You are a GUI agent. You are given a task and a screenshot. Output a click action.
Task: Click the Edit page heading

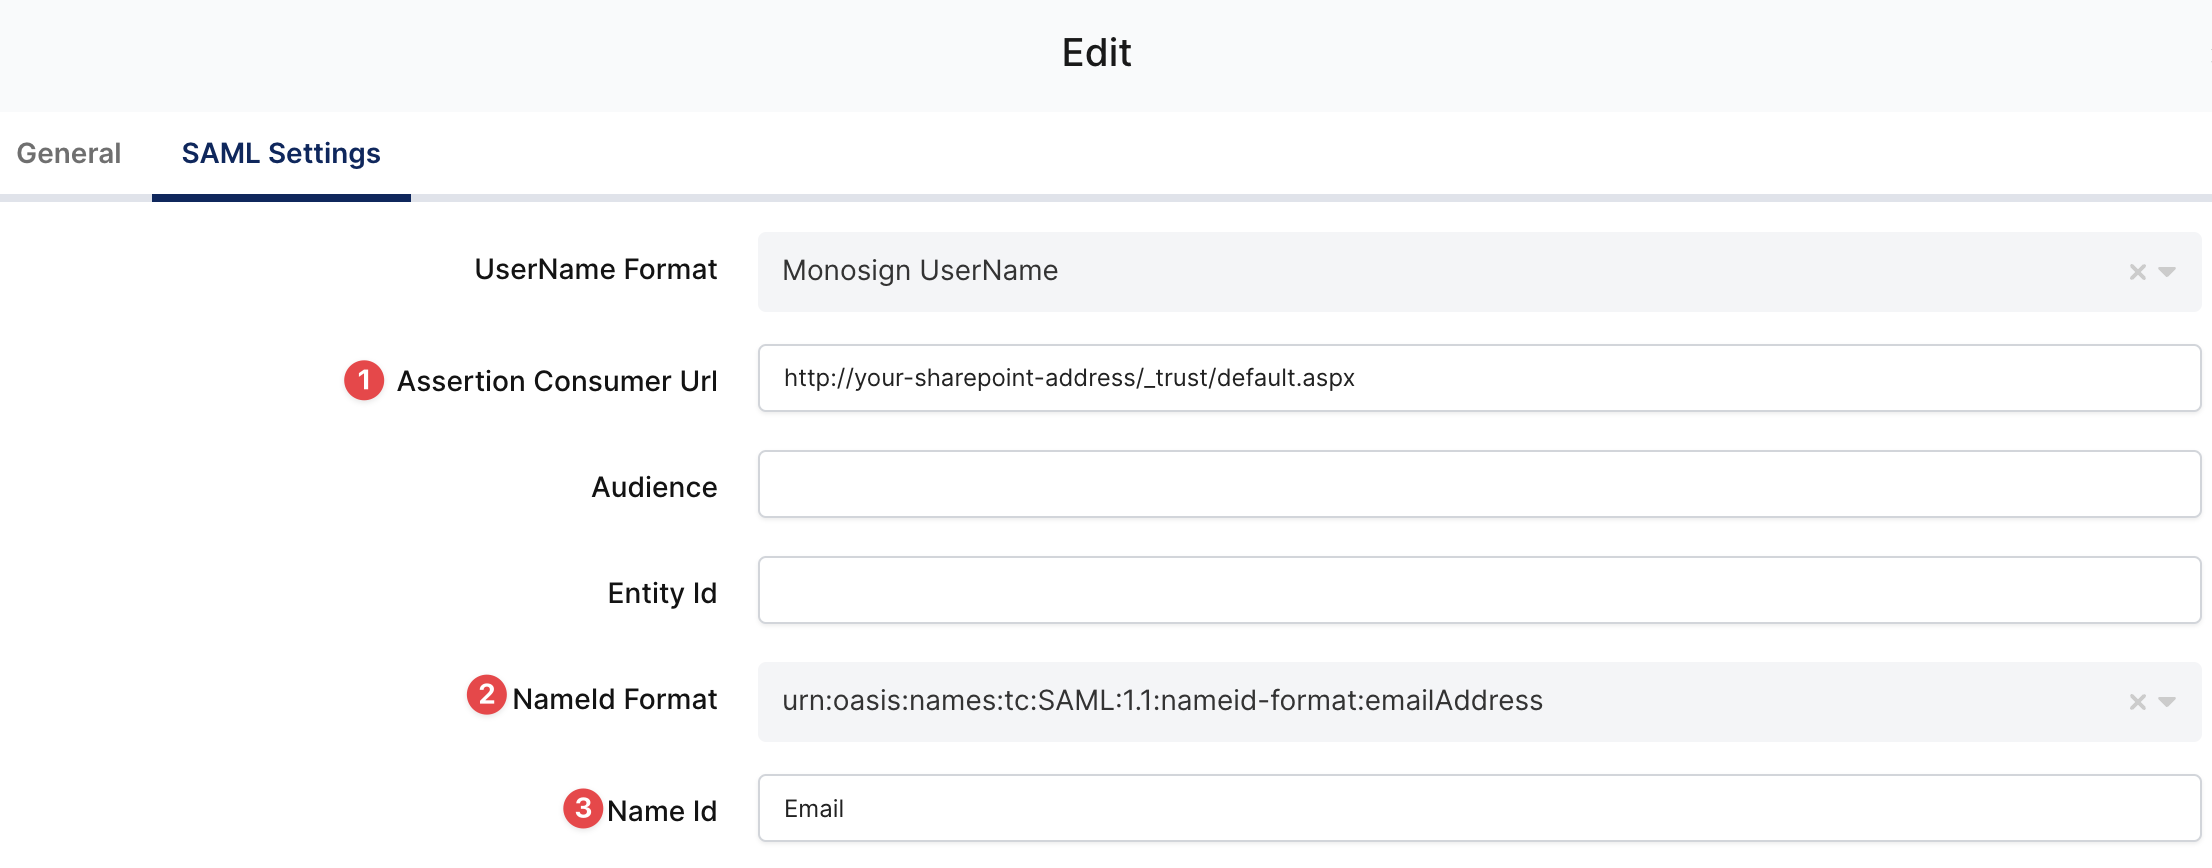pos(1096,53)
